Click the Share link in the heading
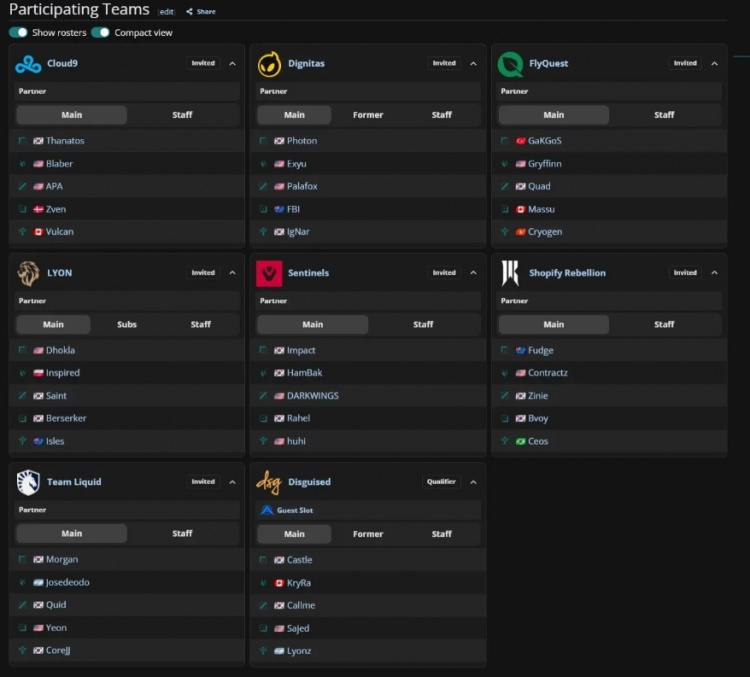 click(x=206, y=11)
